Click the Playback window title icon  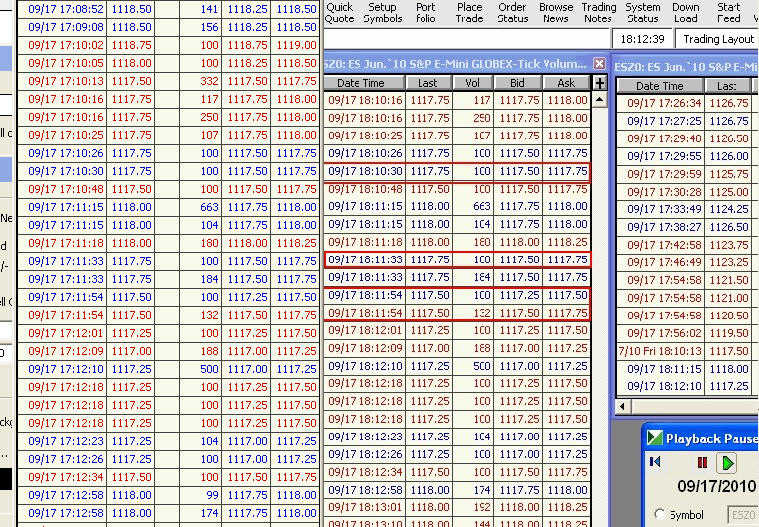click(654, 438)
